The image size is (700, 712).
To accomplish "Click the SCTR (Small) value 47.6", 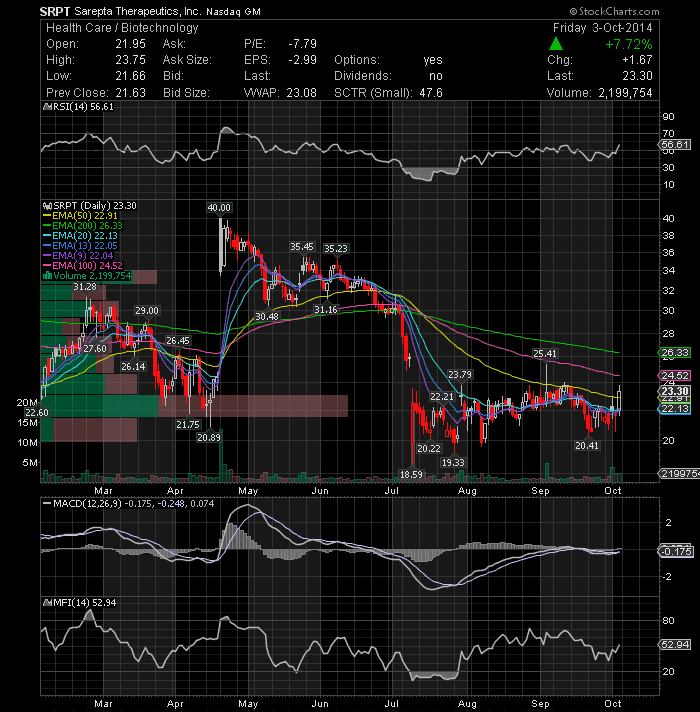I will [431, 93].
